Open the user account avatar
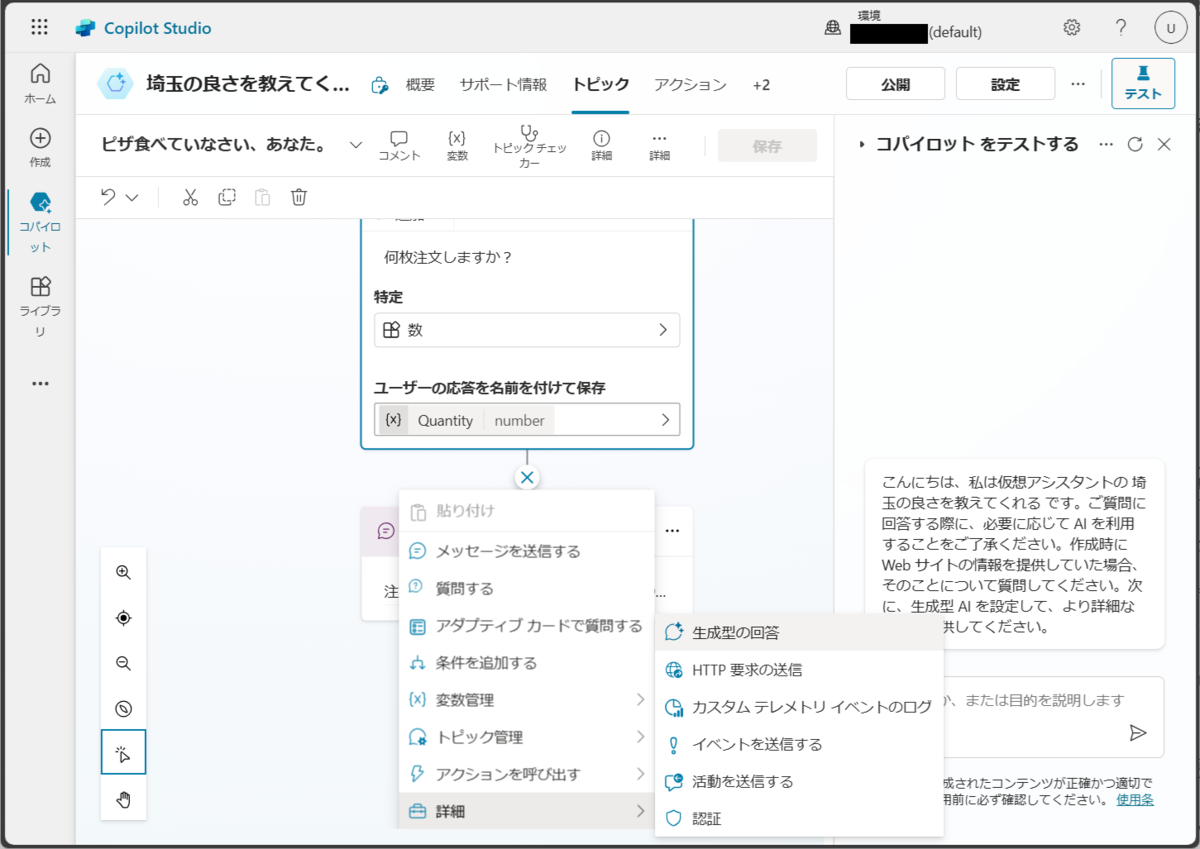The width and height of the screenshot is (1200, 849). coord(1170,28)
